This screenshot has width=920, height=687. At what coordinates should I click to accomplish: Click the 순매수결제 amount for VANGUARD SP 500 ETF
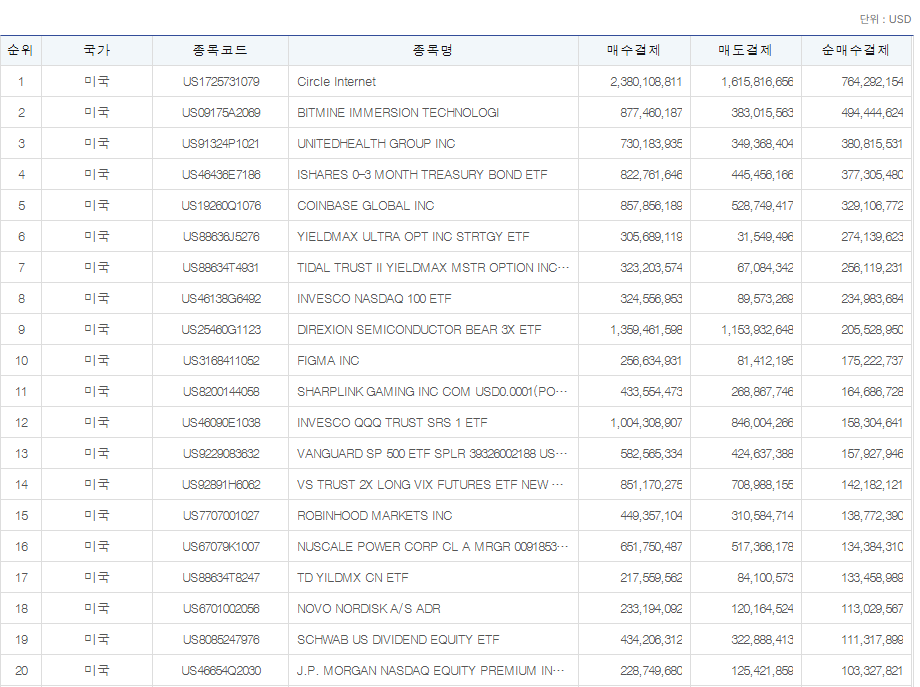[872, 454]
